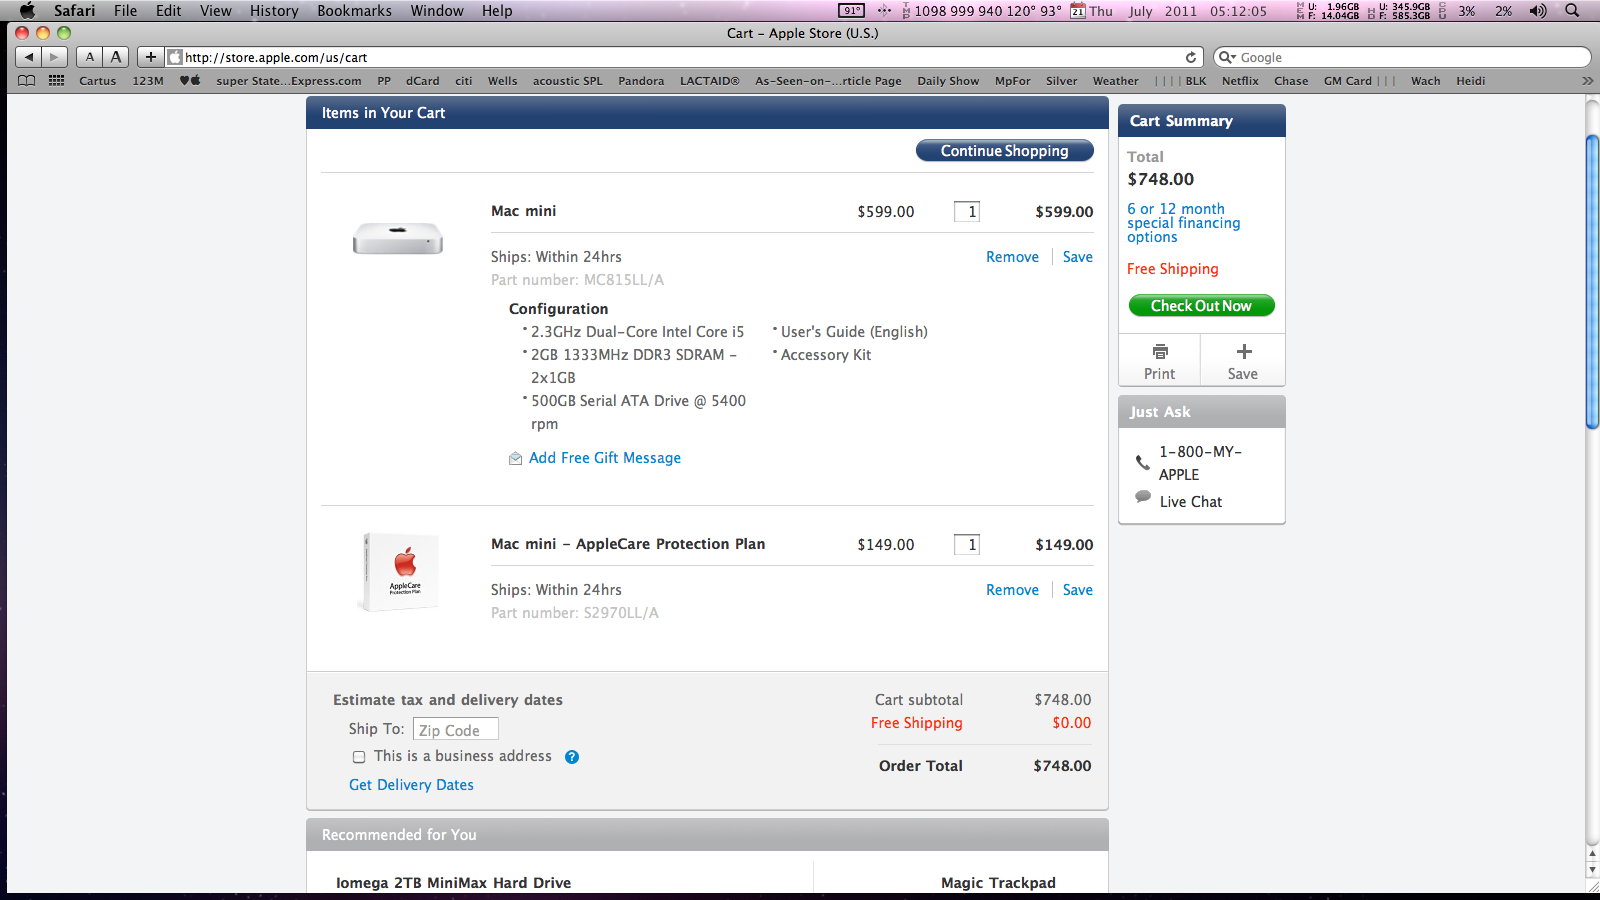
Task: Click the phone icon under Just Ask
Action: pyautogui.click(x=1142, y=462)
